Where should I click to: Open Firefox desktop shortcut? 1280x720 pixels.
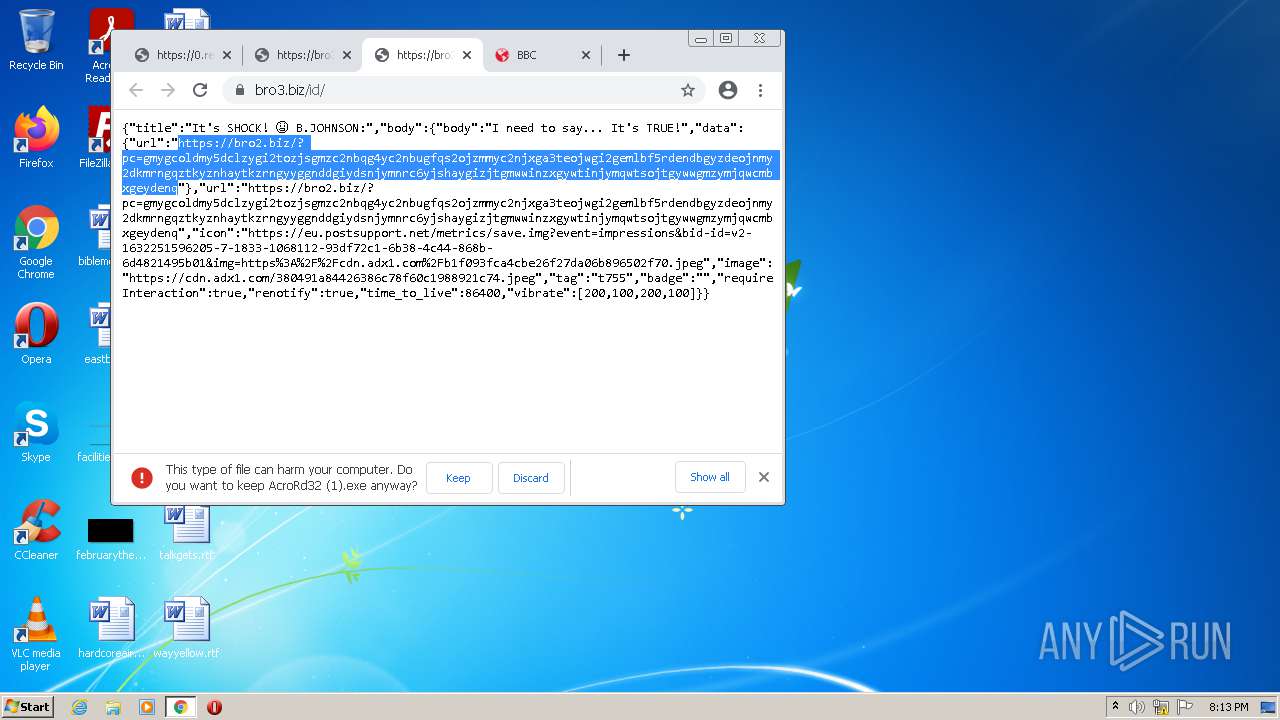(36, 138)
